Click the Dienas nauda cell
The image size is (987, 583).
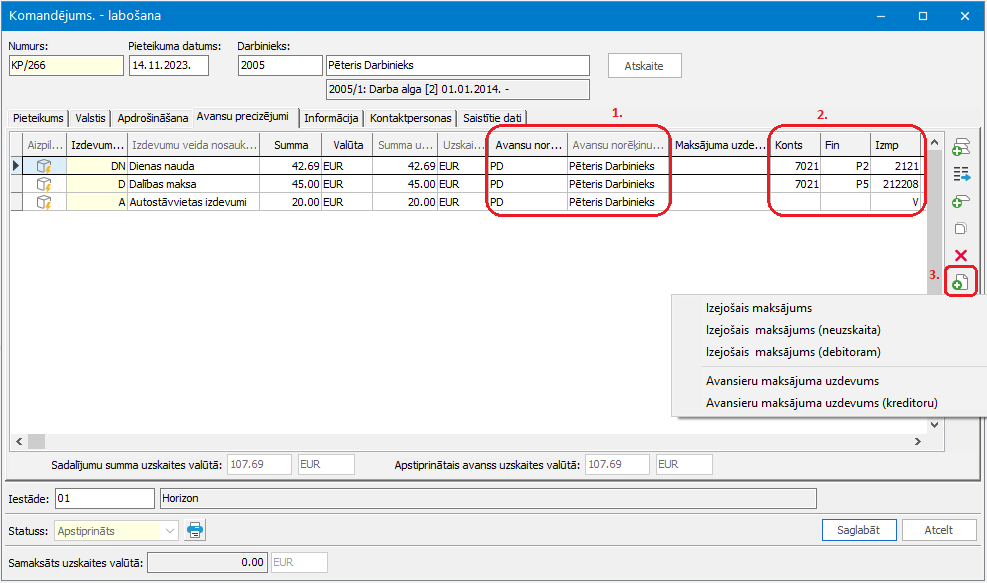click(194, 166)
